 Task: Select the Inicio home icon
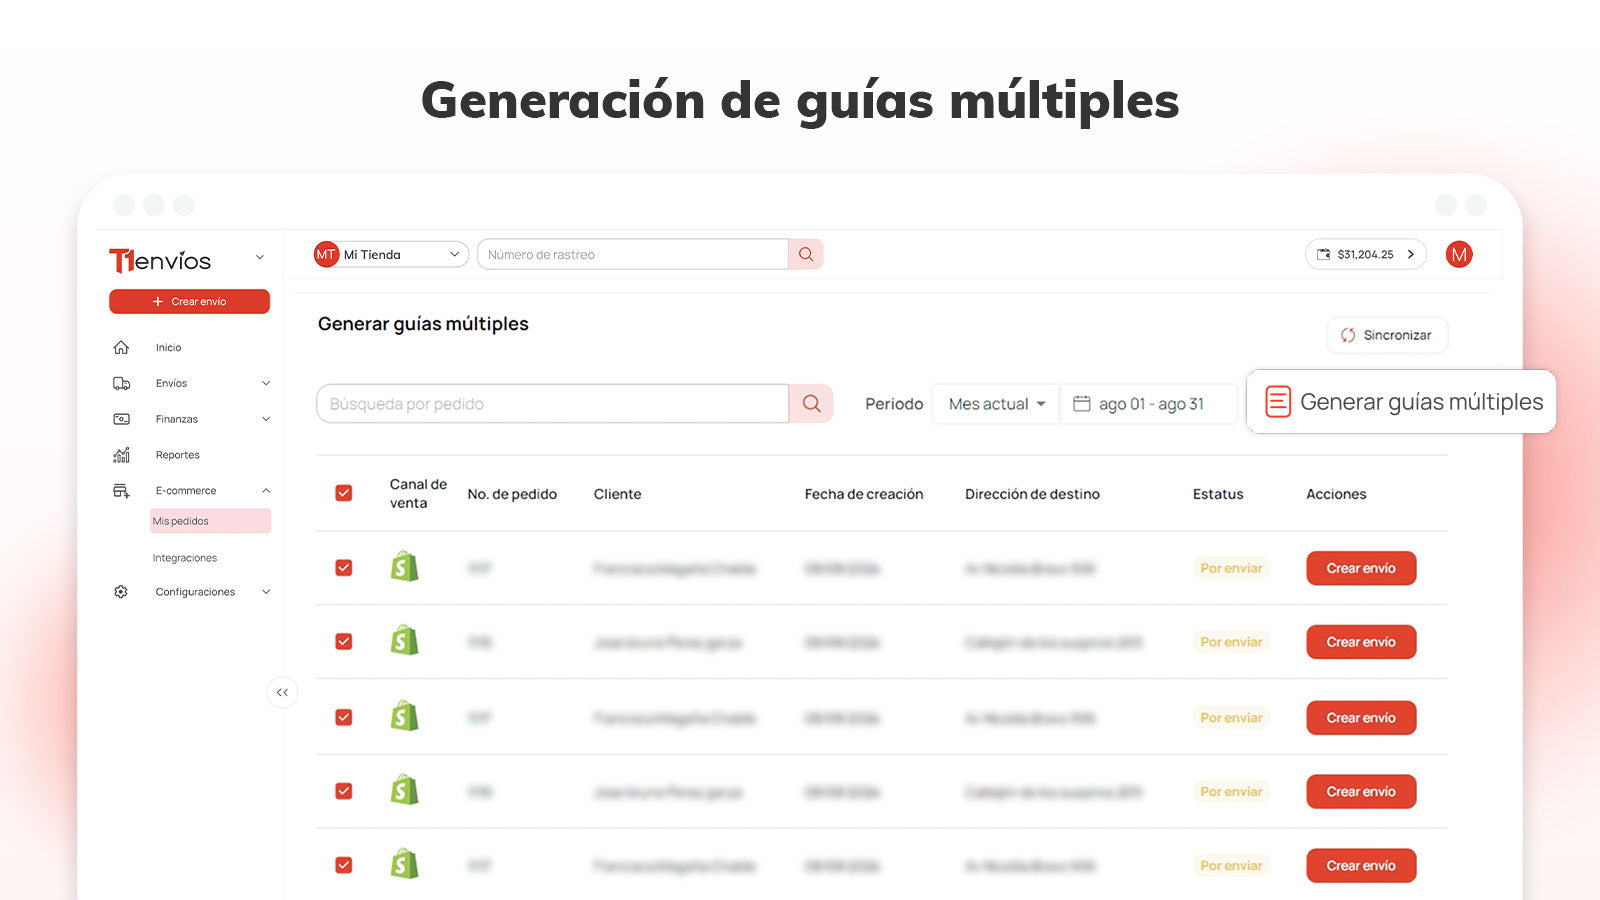point(121,347)
